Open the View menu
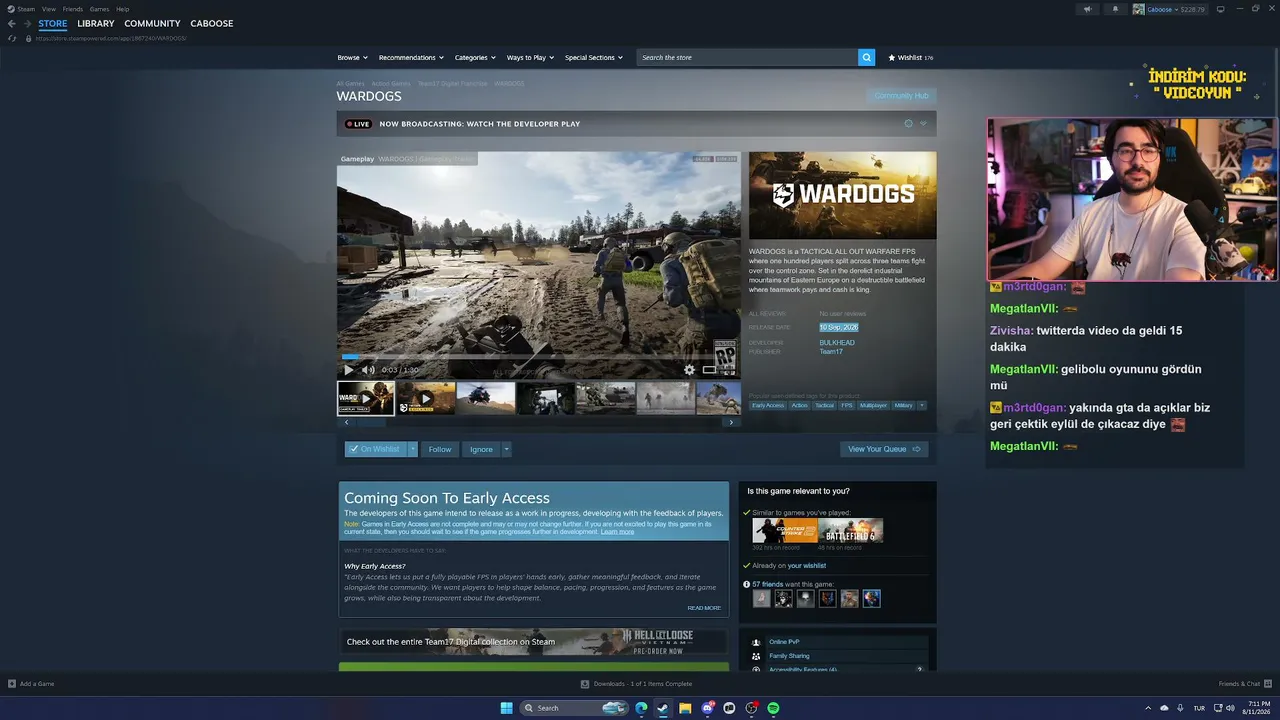 point(49,9)
